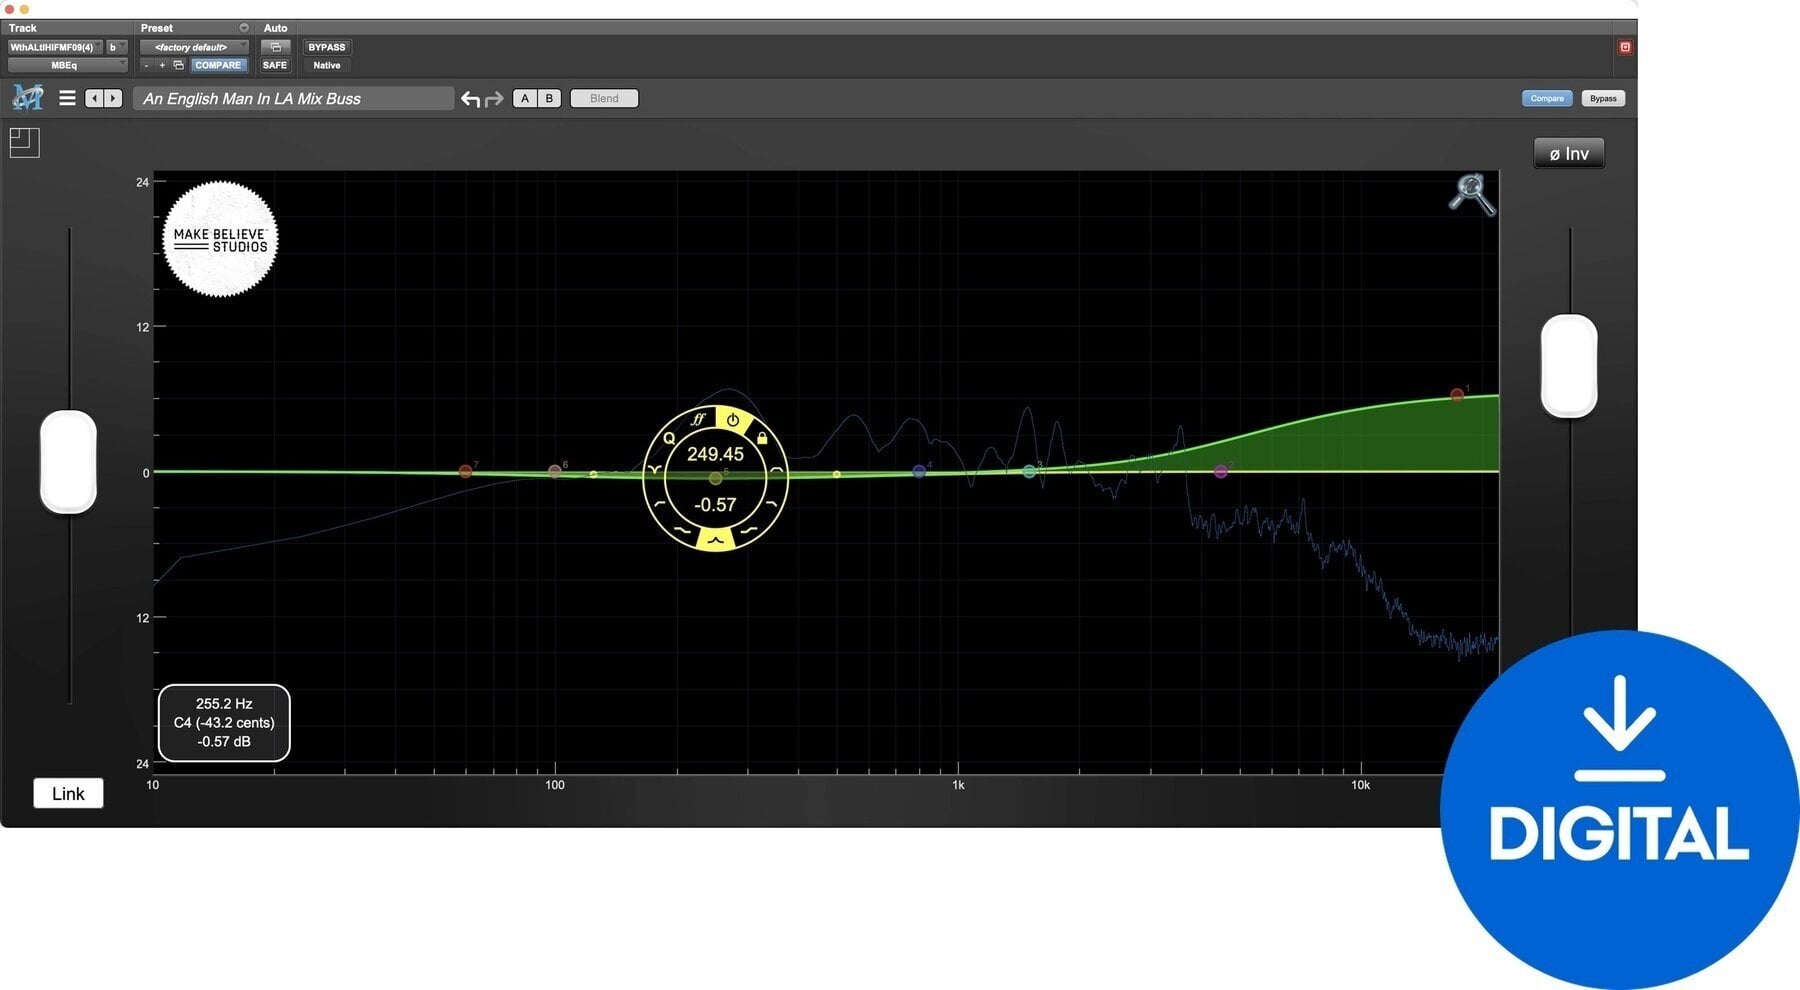Image resolution: width=1800 pixels, height=990 pixels.
Task: Select right-middle shelf shape in ring
Action: click(x=772, y=505)
